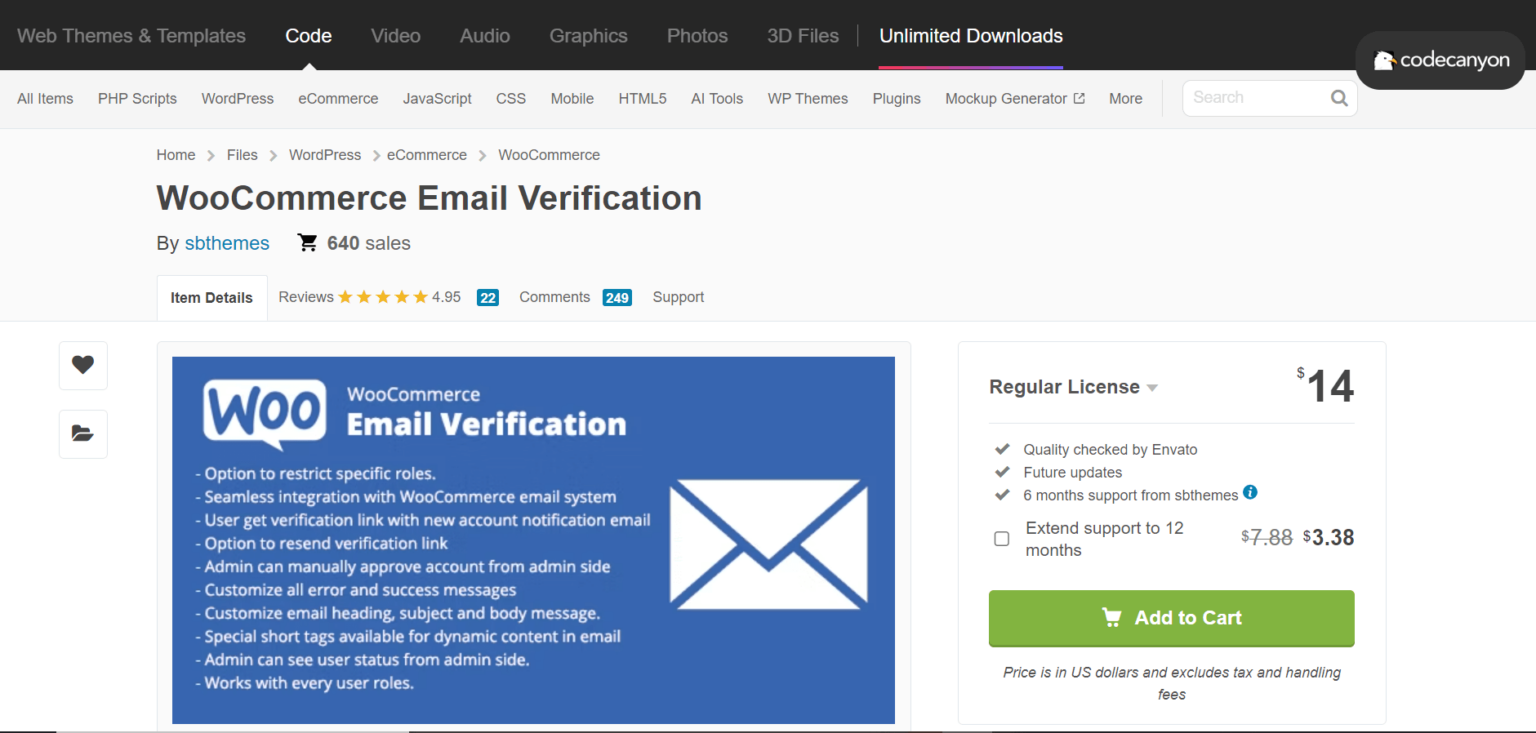Click the shopping cart icon beside 640 sales

308,243
